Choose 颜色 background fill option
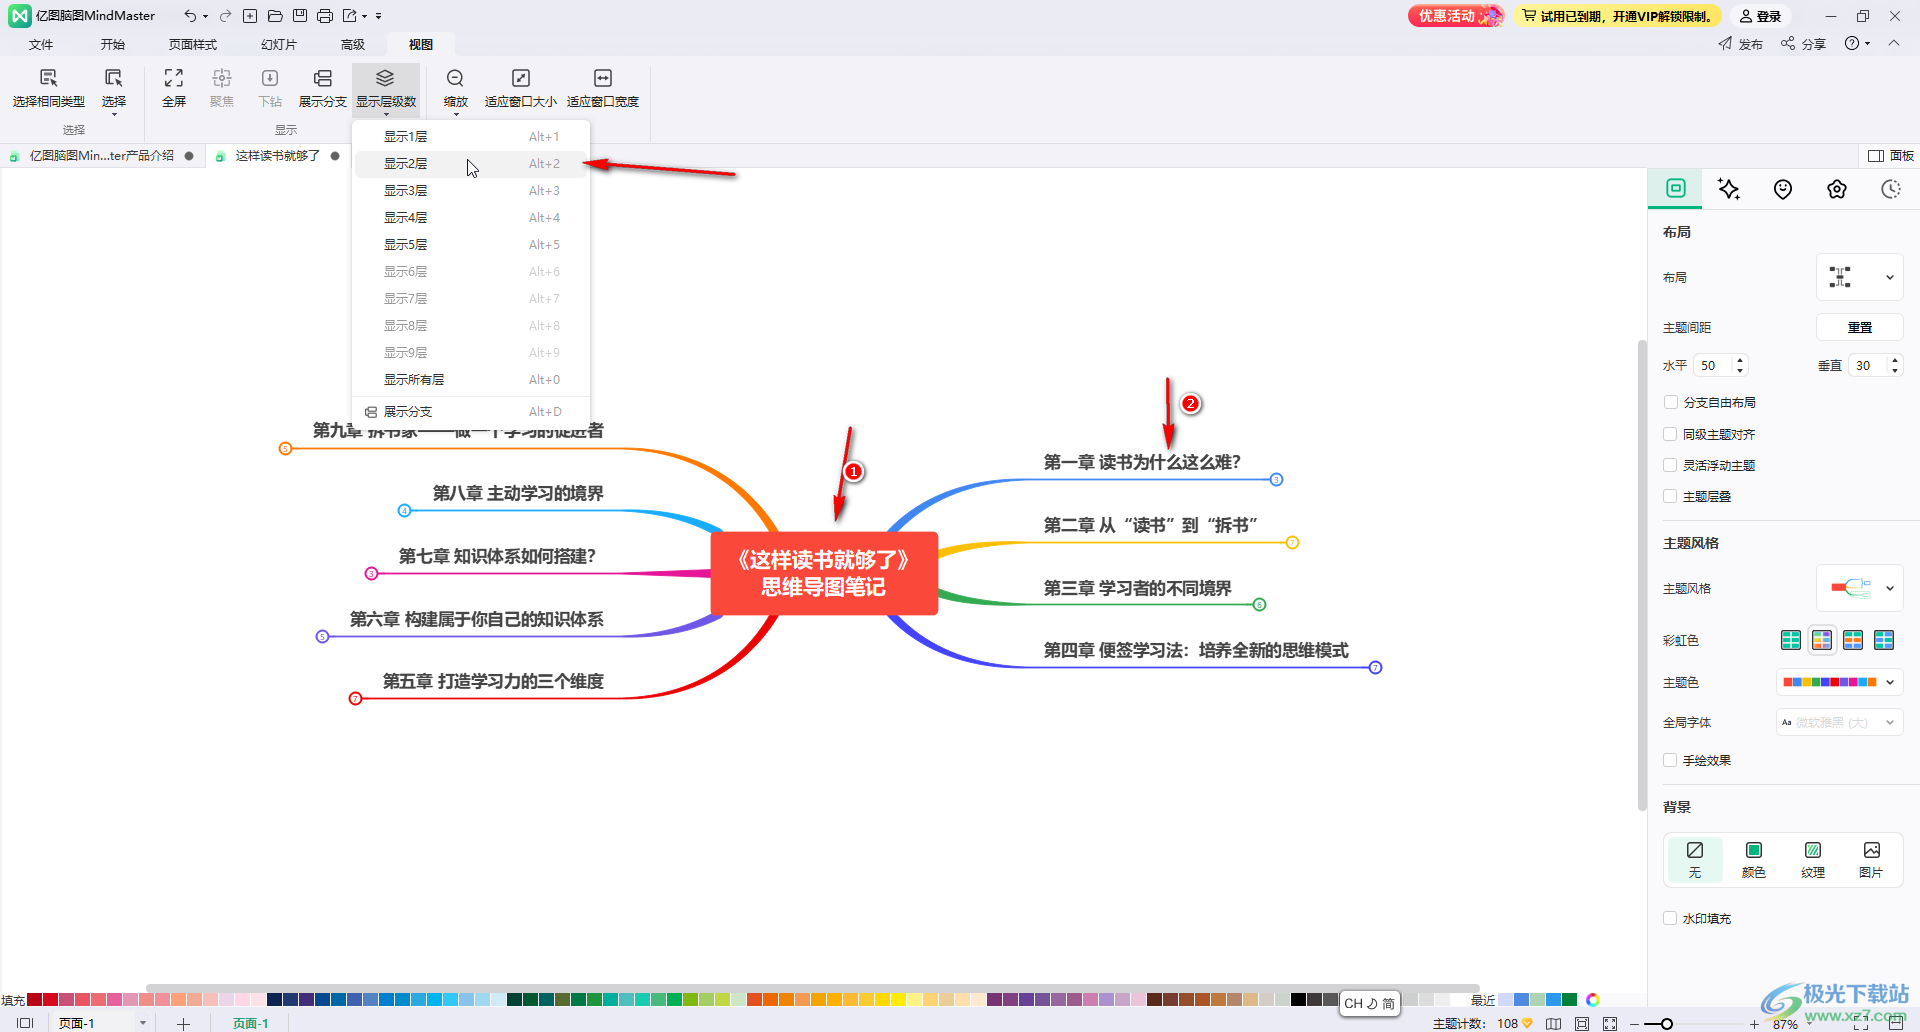 pos(1754,860)
